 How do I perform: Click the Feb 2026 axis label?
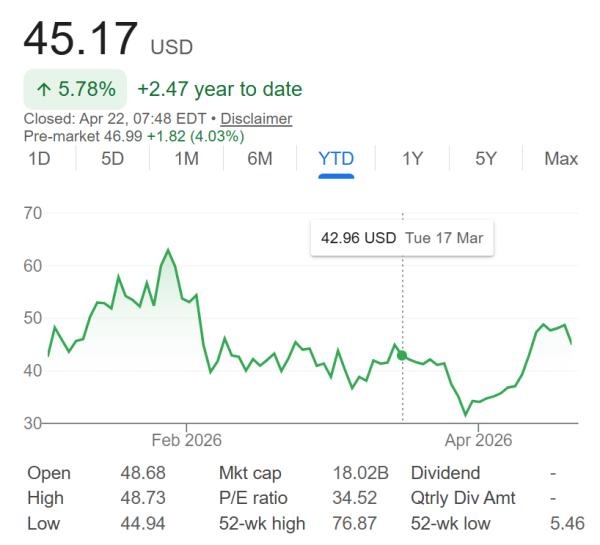click(186, 439)
